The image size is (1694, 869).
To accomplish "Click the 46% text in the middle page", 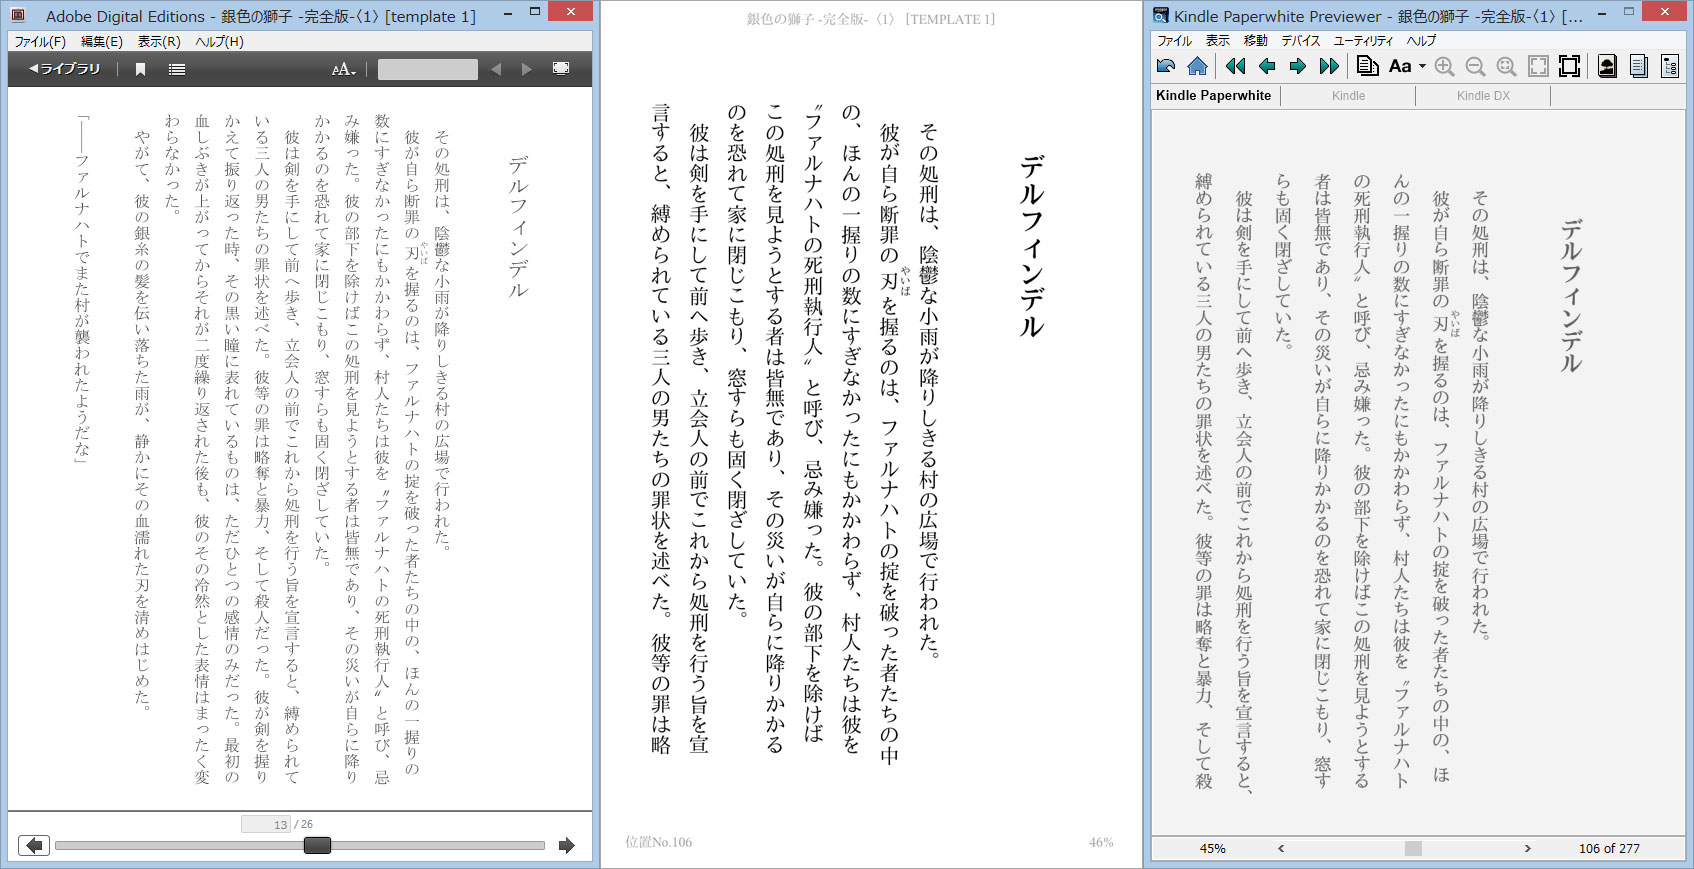I will (x=1101, y=842).
